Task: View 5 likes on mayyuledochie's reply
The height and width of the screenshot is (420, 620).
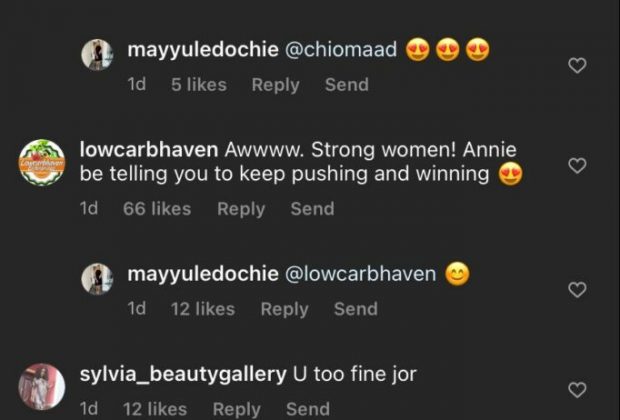Action: pos(198,85)
